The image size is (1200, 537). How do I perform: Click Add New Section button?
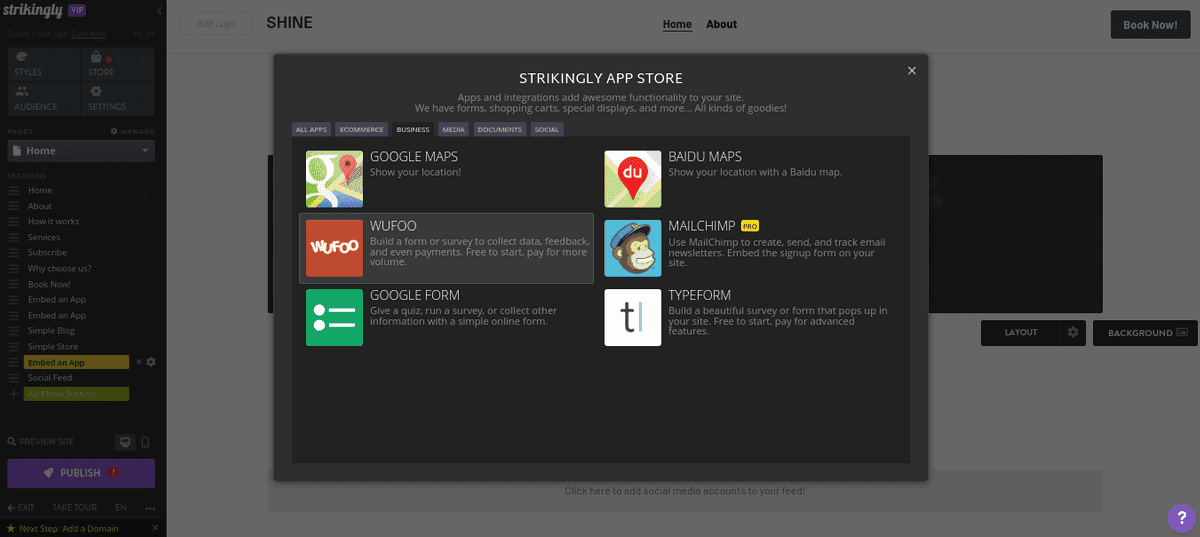[76, 394]
